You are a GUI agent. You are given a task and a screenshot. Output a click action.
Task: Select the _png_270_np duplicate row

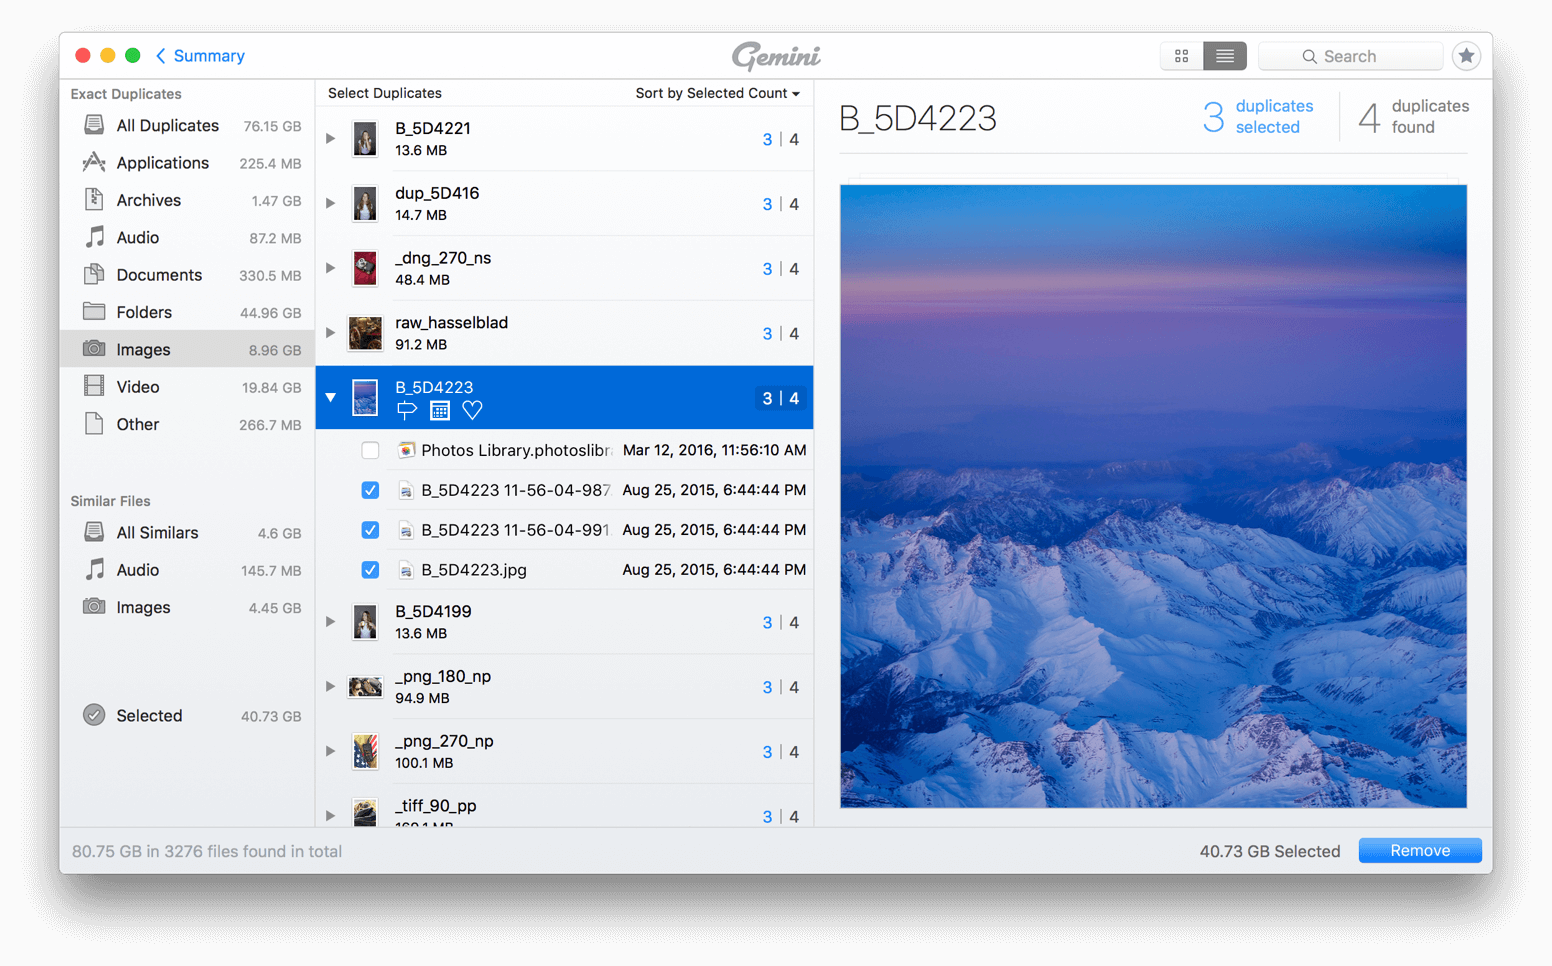565,752
